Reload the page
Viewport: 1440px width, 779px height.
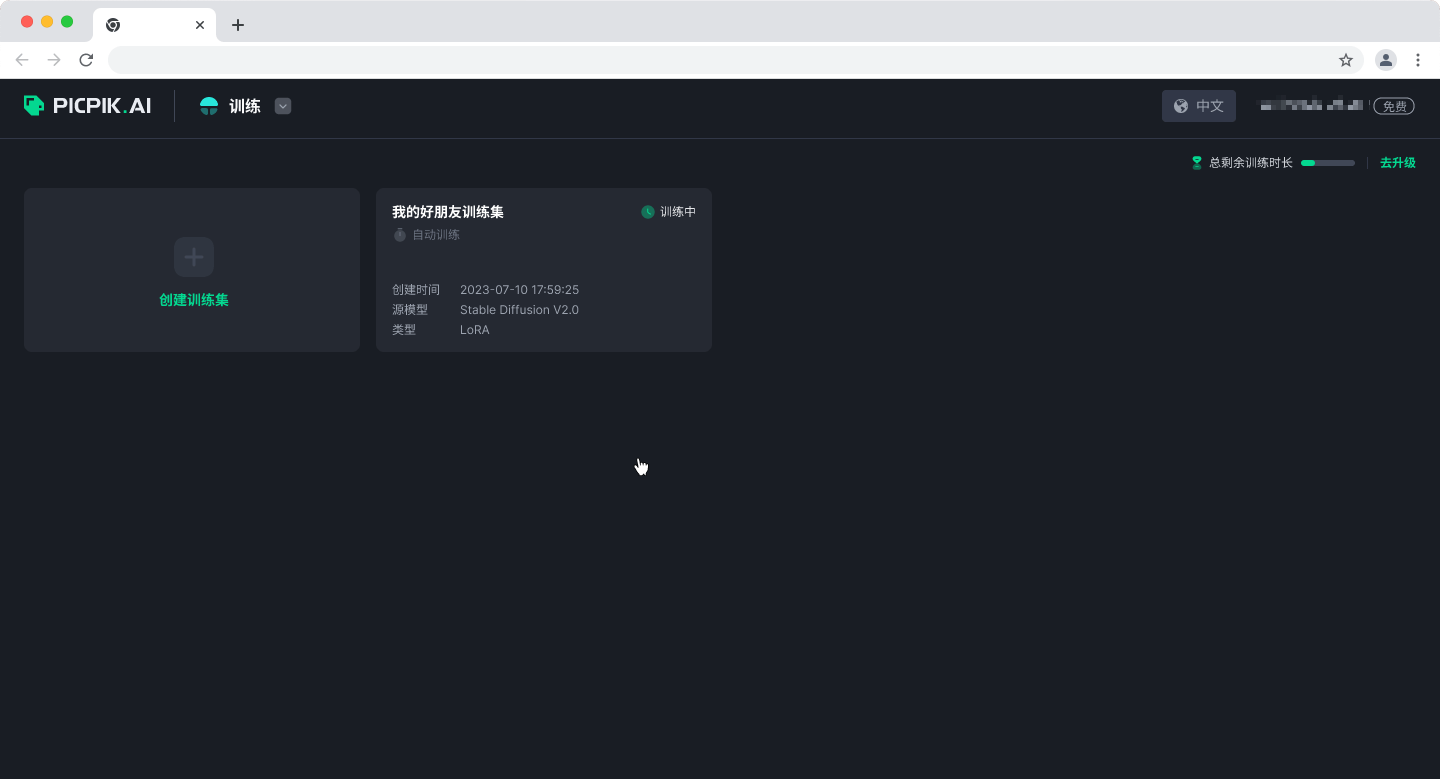[x=86, y=60]
